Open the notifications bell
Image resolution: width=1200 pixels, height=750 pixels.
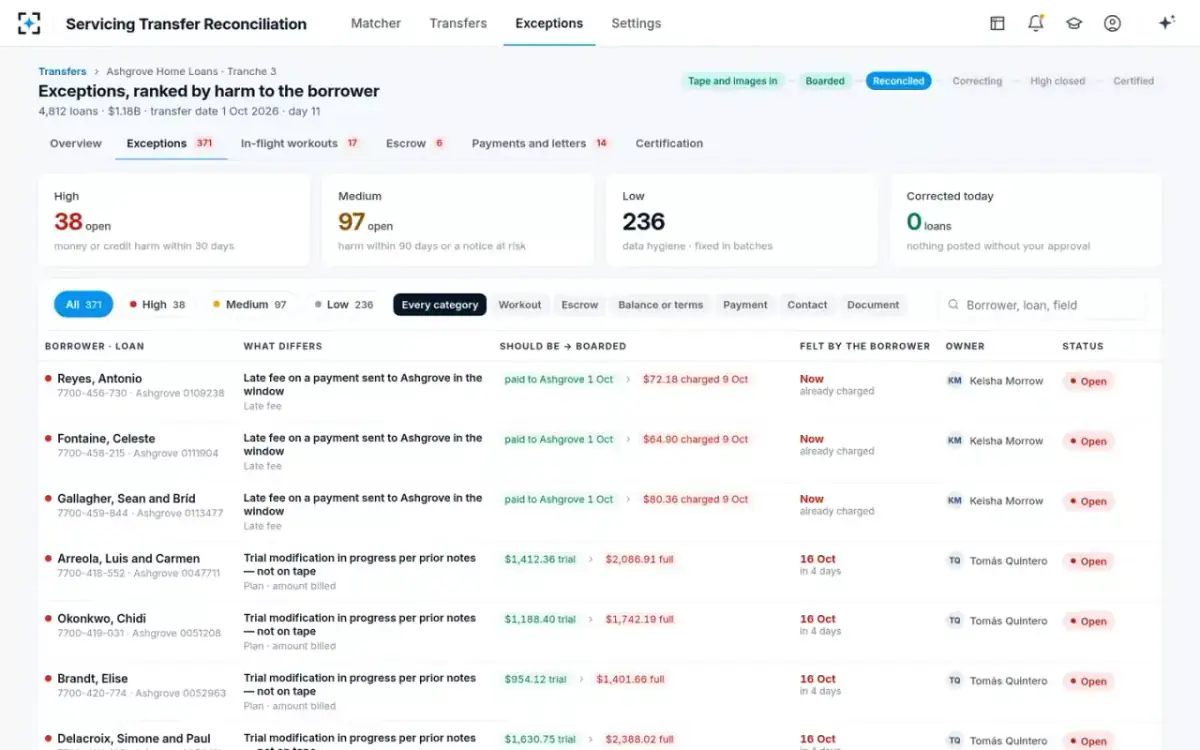[x=1036, y=23]
